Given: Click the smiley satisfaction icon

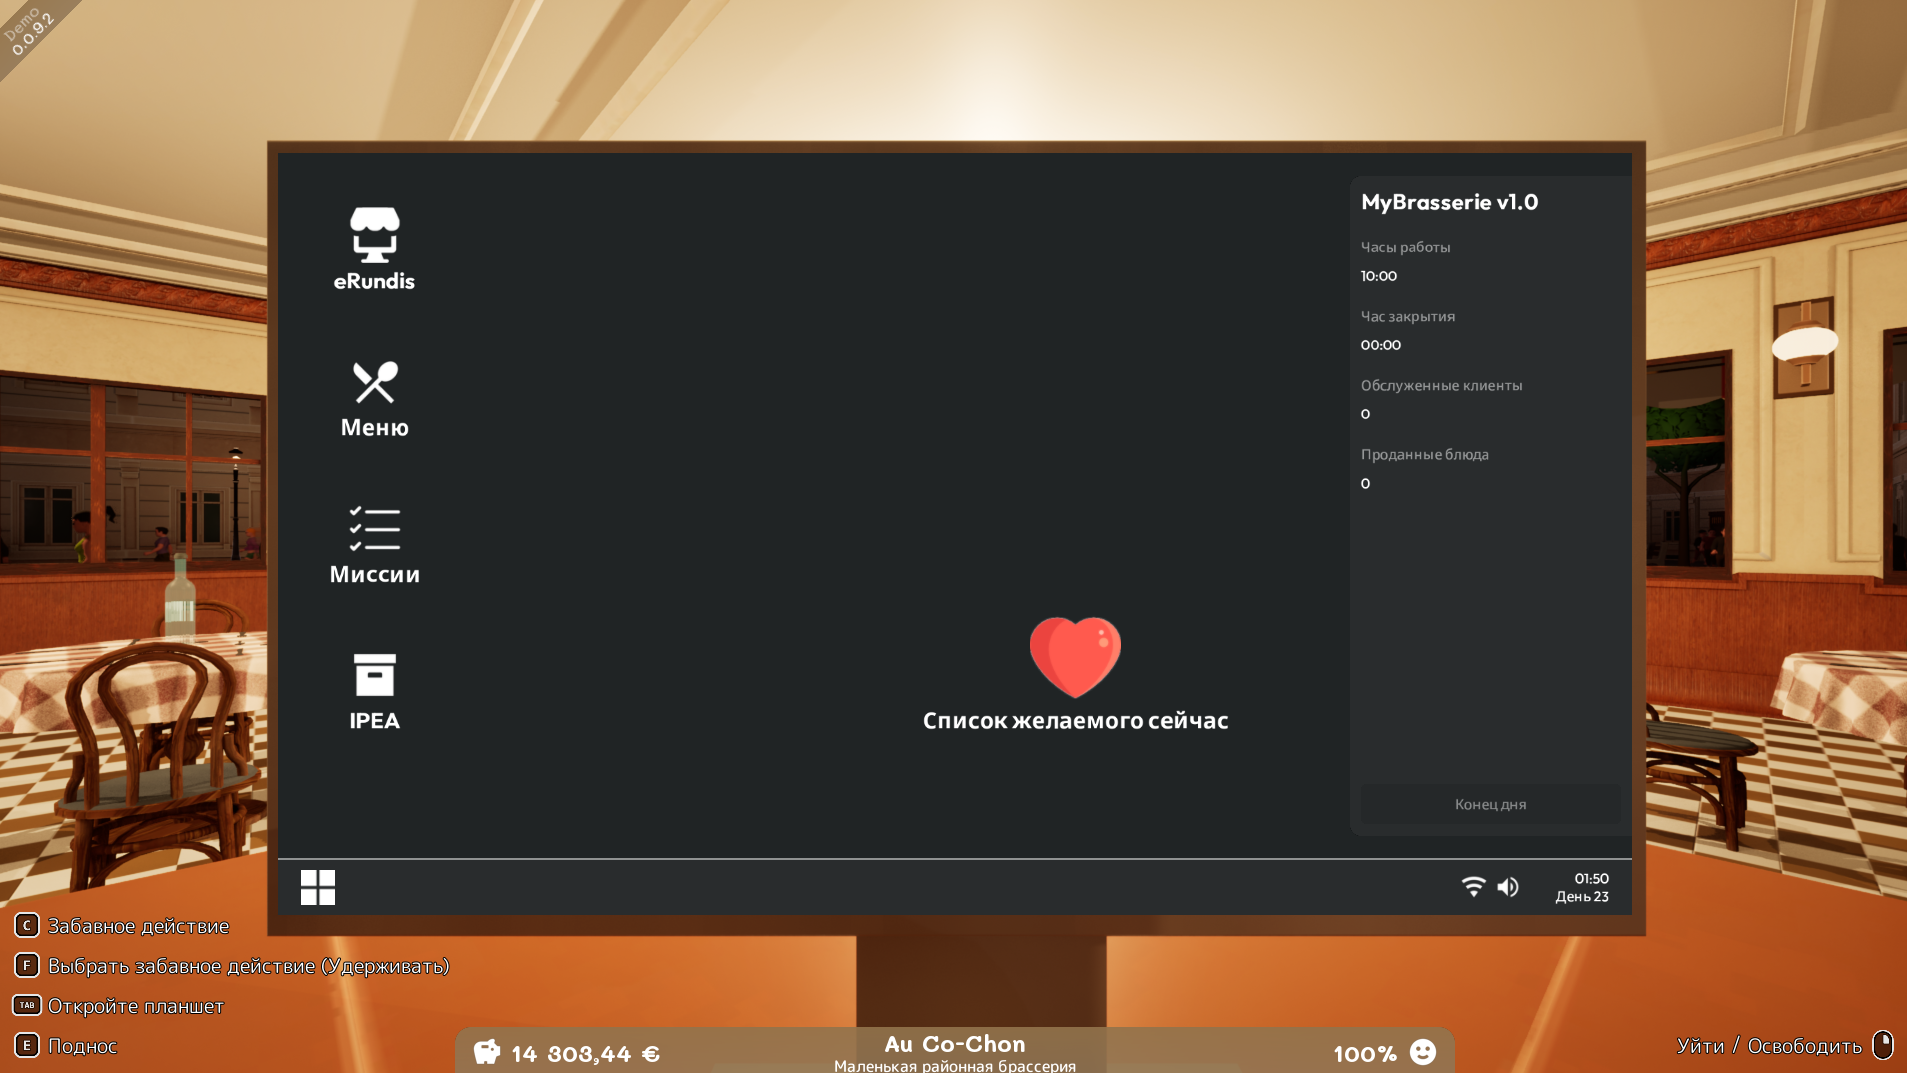Looking at the screenshot, I should click(x=1422, y=1052).
